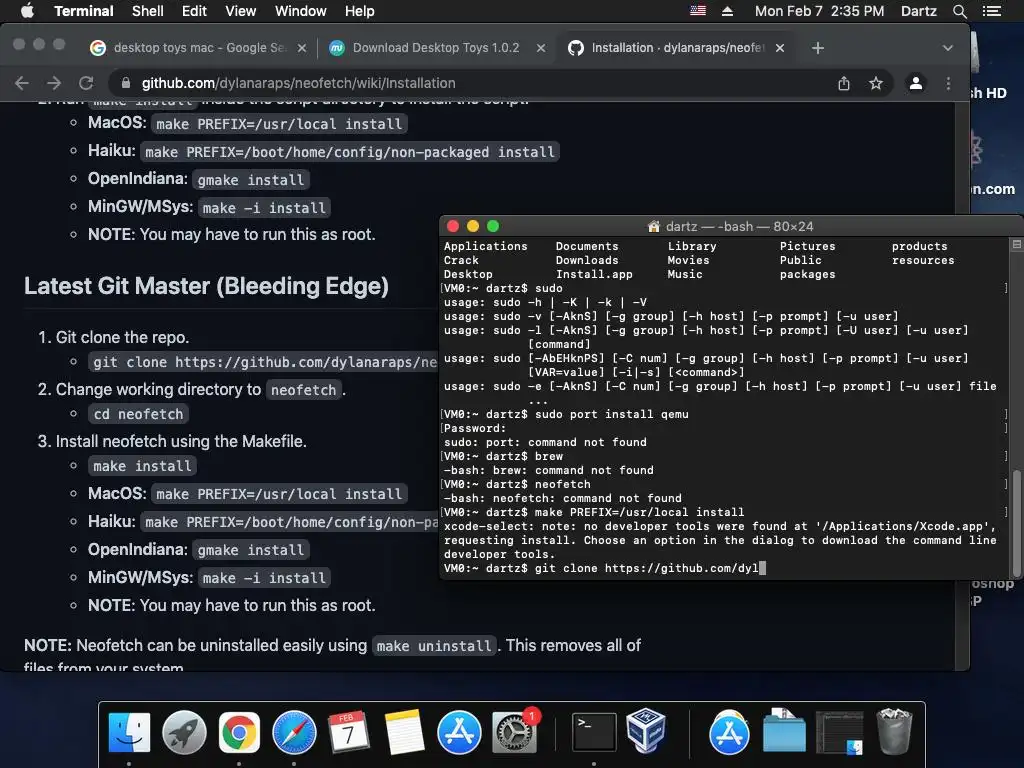Image resolution: width=1024 pixels, height=768 pixels.
Task: Switch to the Download Desktop Toys 1.0.2 tab
Action: (x=436, y=48)
